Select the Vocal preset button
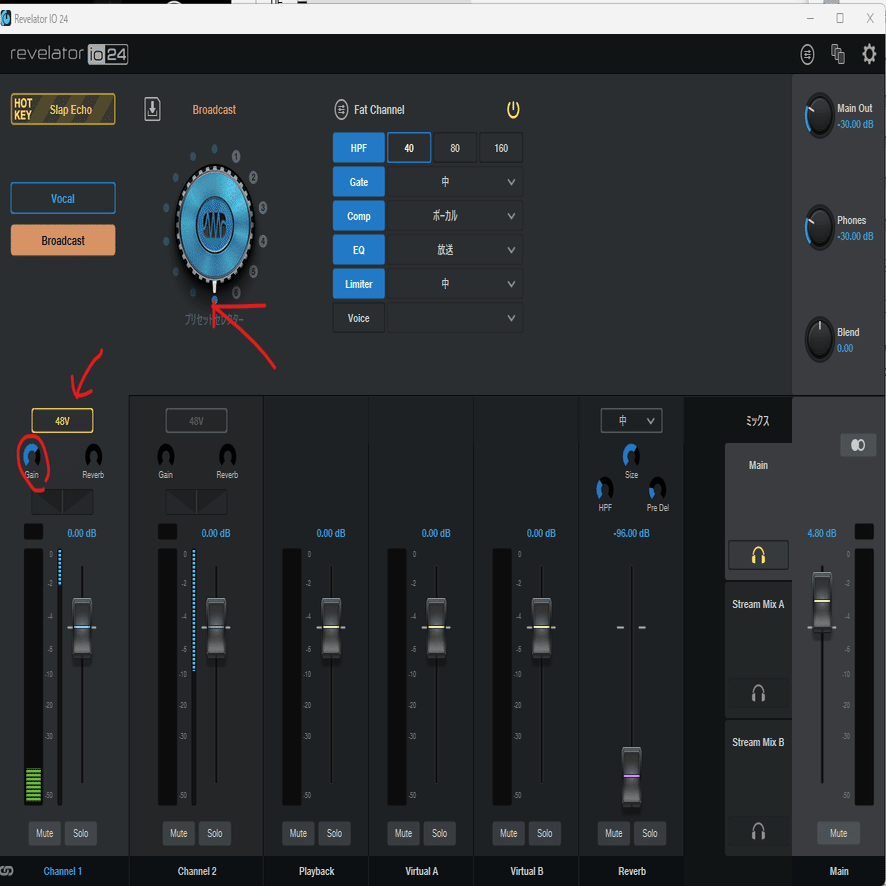Image resolution: width=886 pixels, height=886 pixels. click(63, 198)
